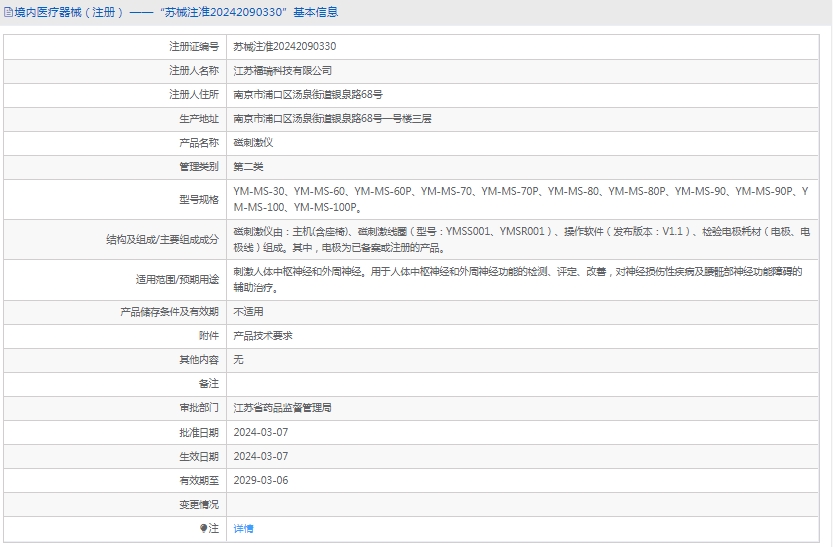Click the empty 备注 value cell

click(x=520, y=384)
